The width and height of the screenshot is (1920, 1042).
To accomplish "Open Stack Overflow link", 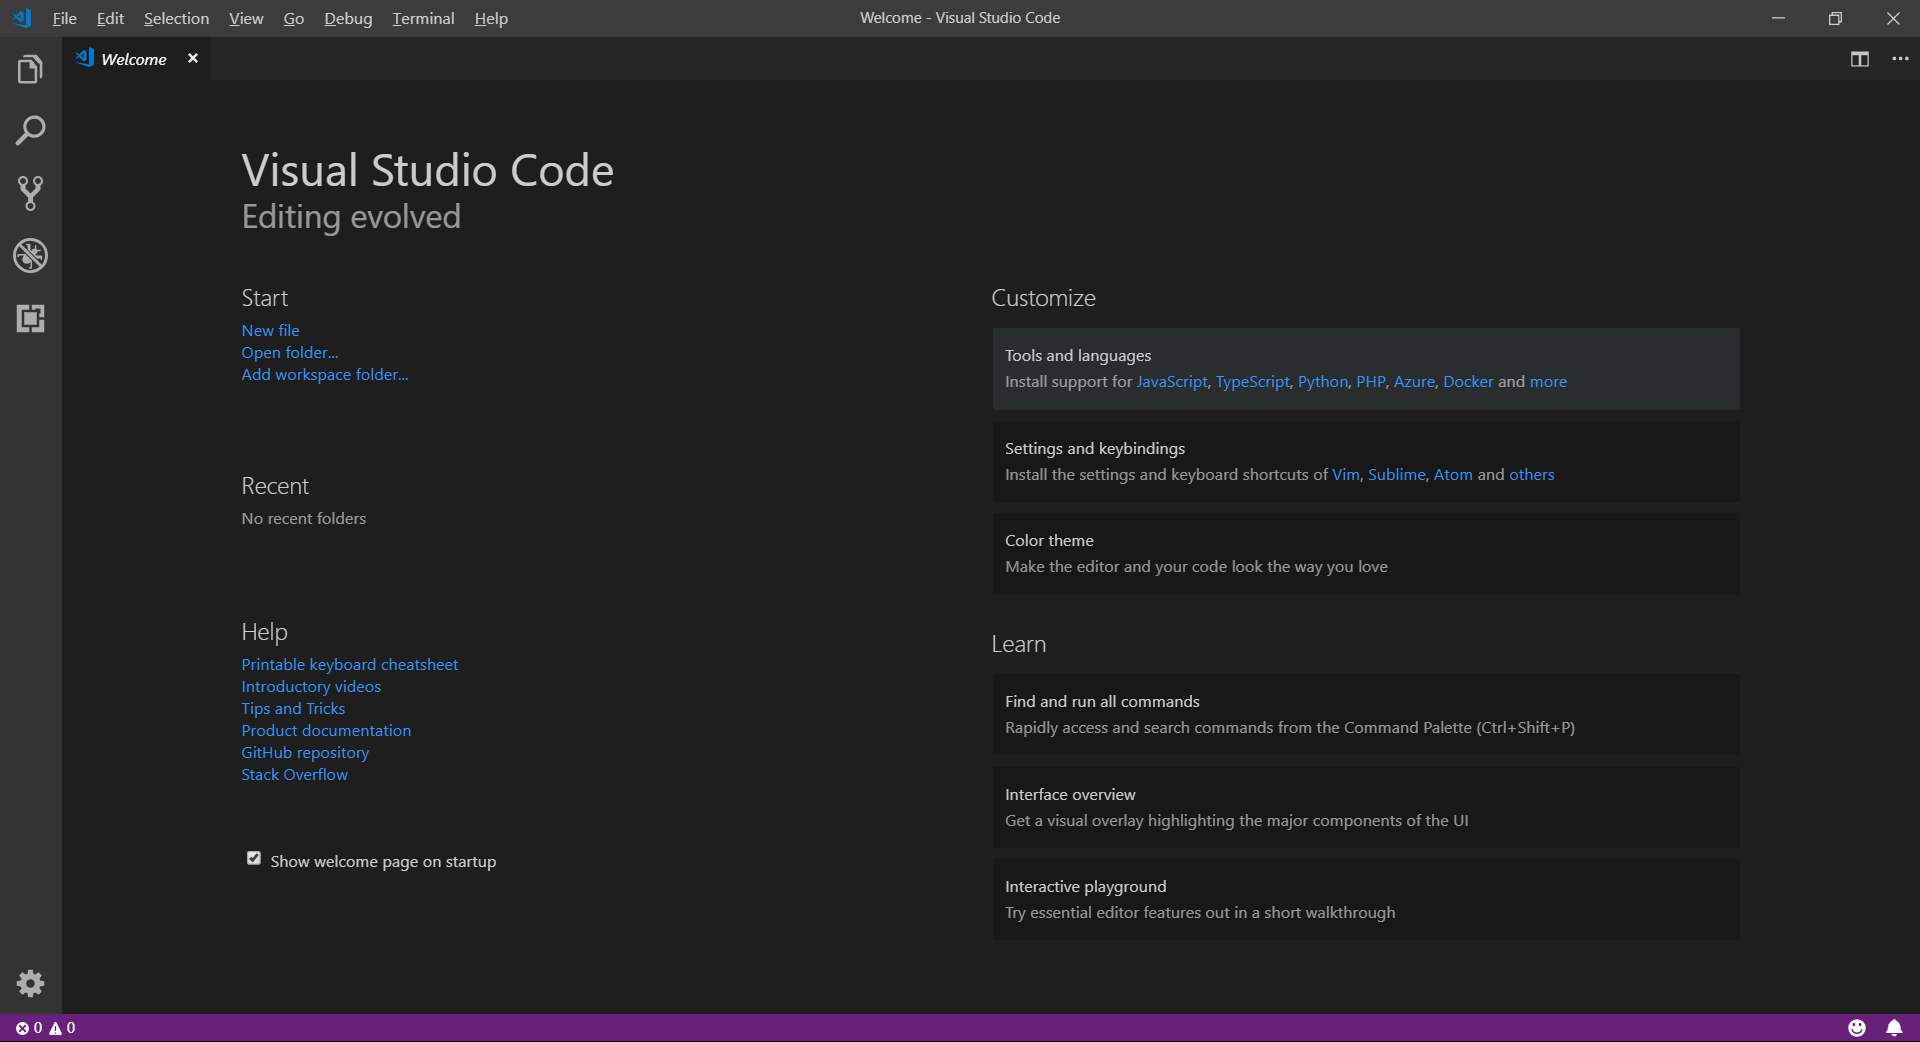I will click(x=295, y=774).
